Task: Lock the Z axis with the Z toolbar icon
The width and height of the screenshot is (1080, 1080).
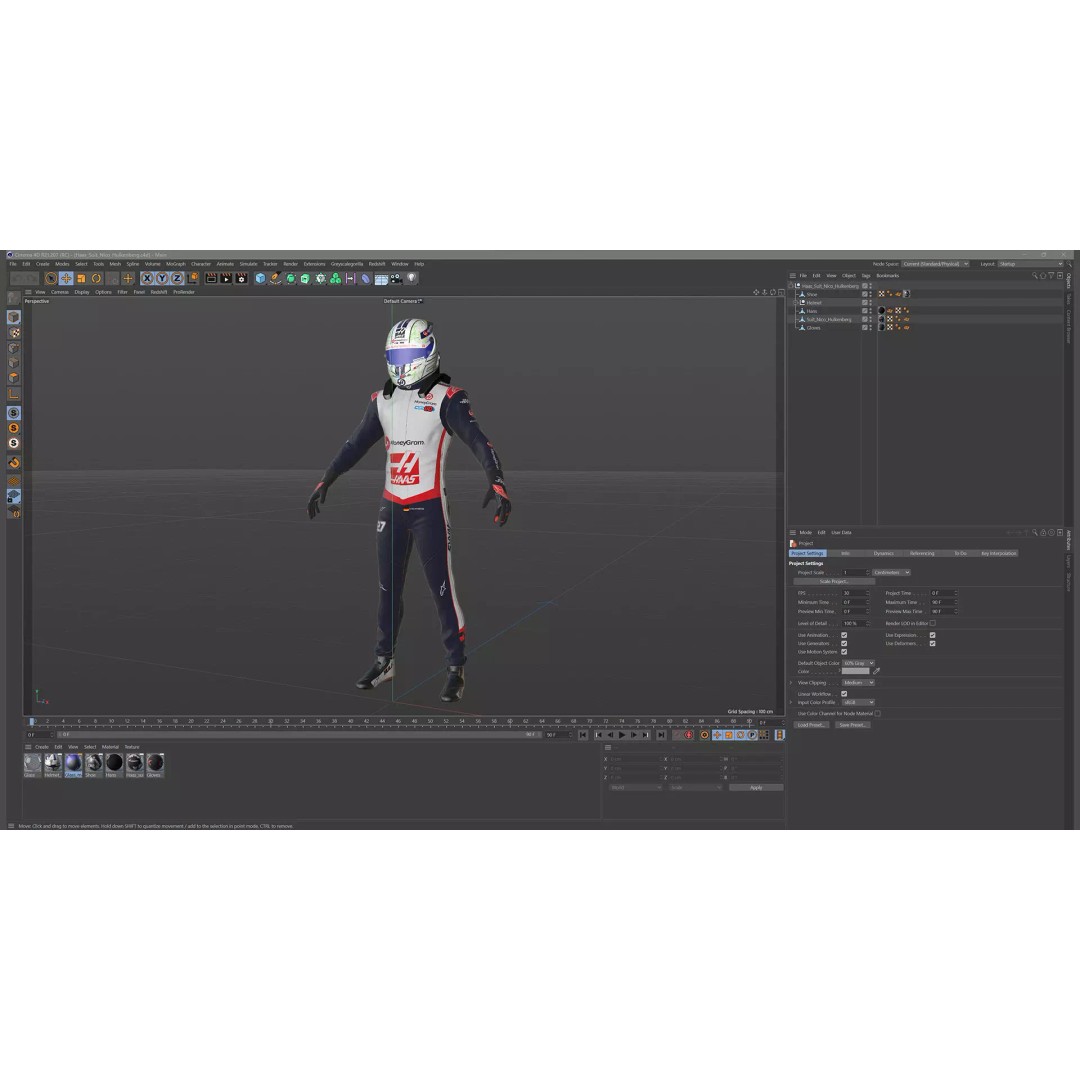Action: pyautogui.click(x=175, y=278)
